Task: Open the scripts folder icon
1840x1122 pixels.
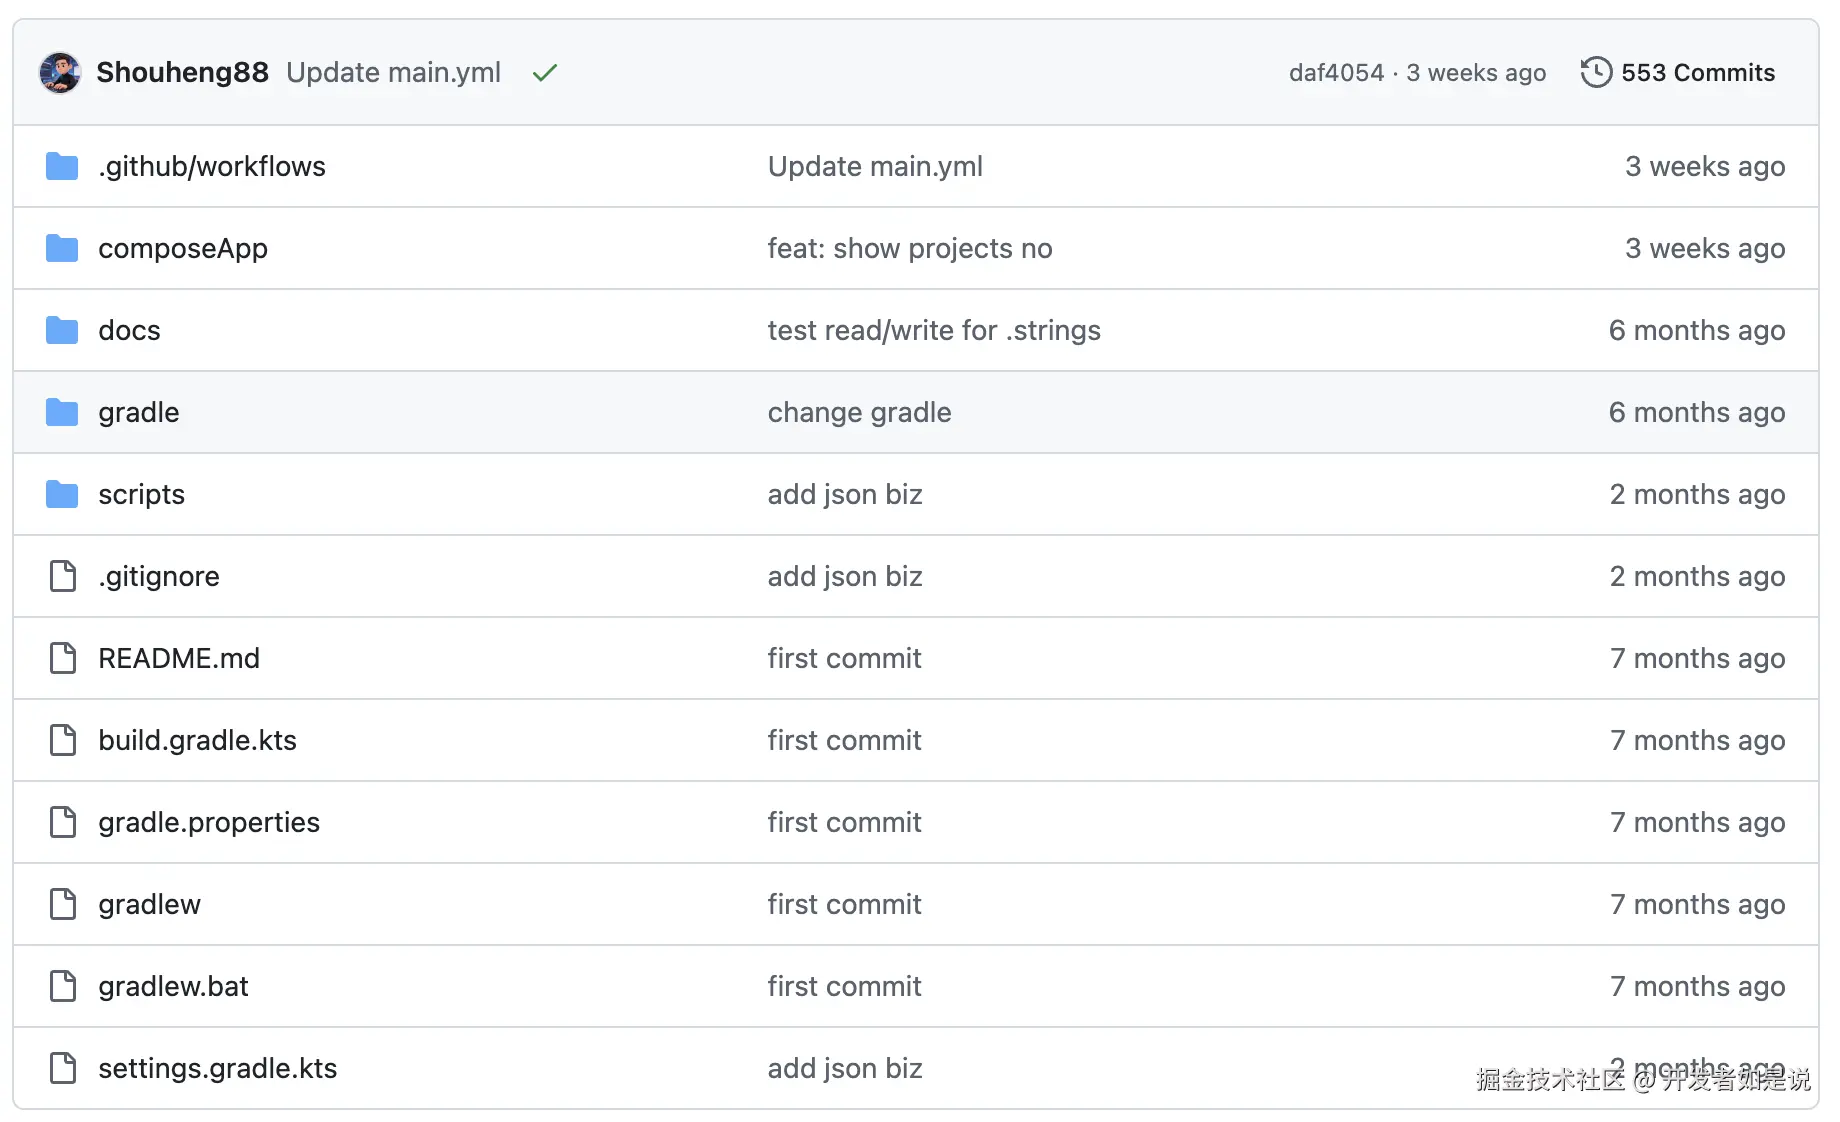Action: coord(61,494)
